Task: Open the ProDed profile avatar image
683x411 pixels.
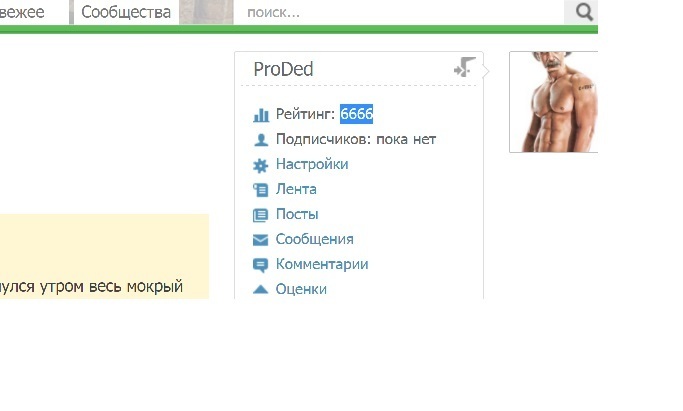Action: 553,102
